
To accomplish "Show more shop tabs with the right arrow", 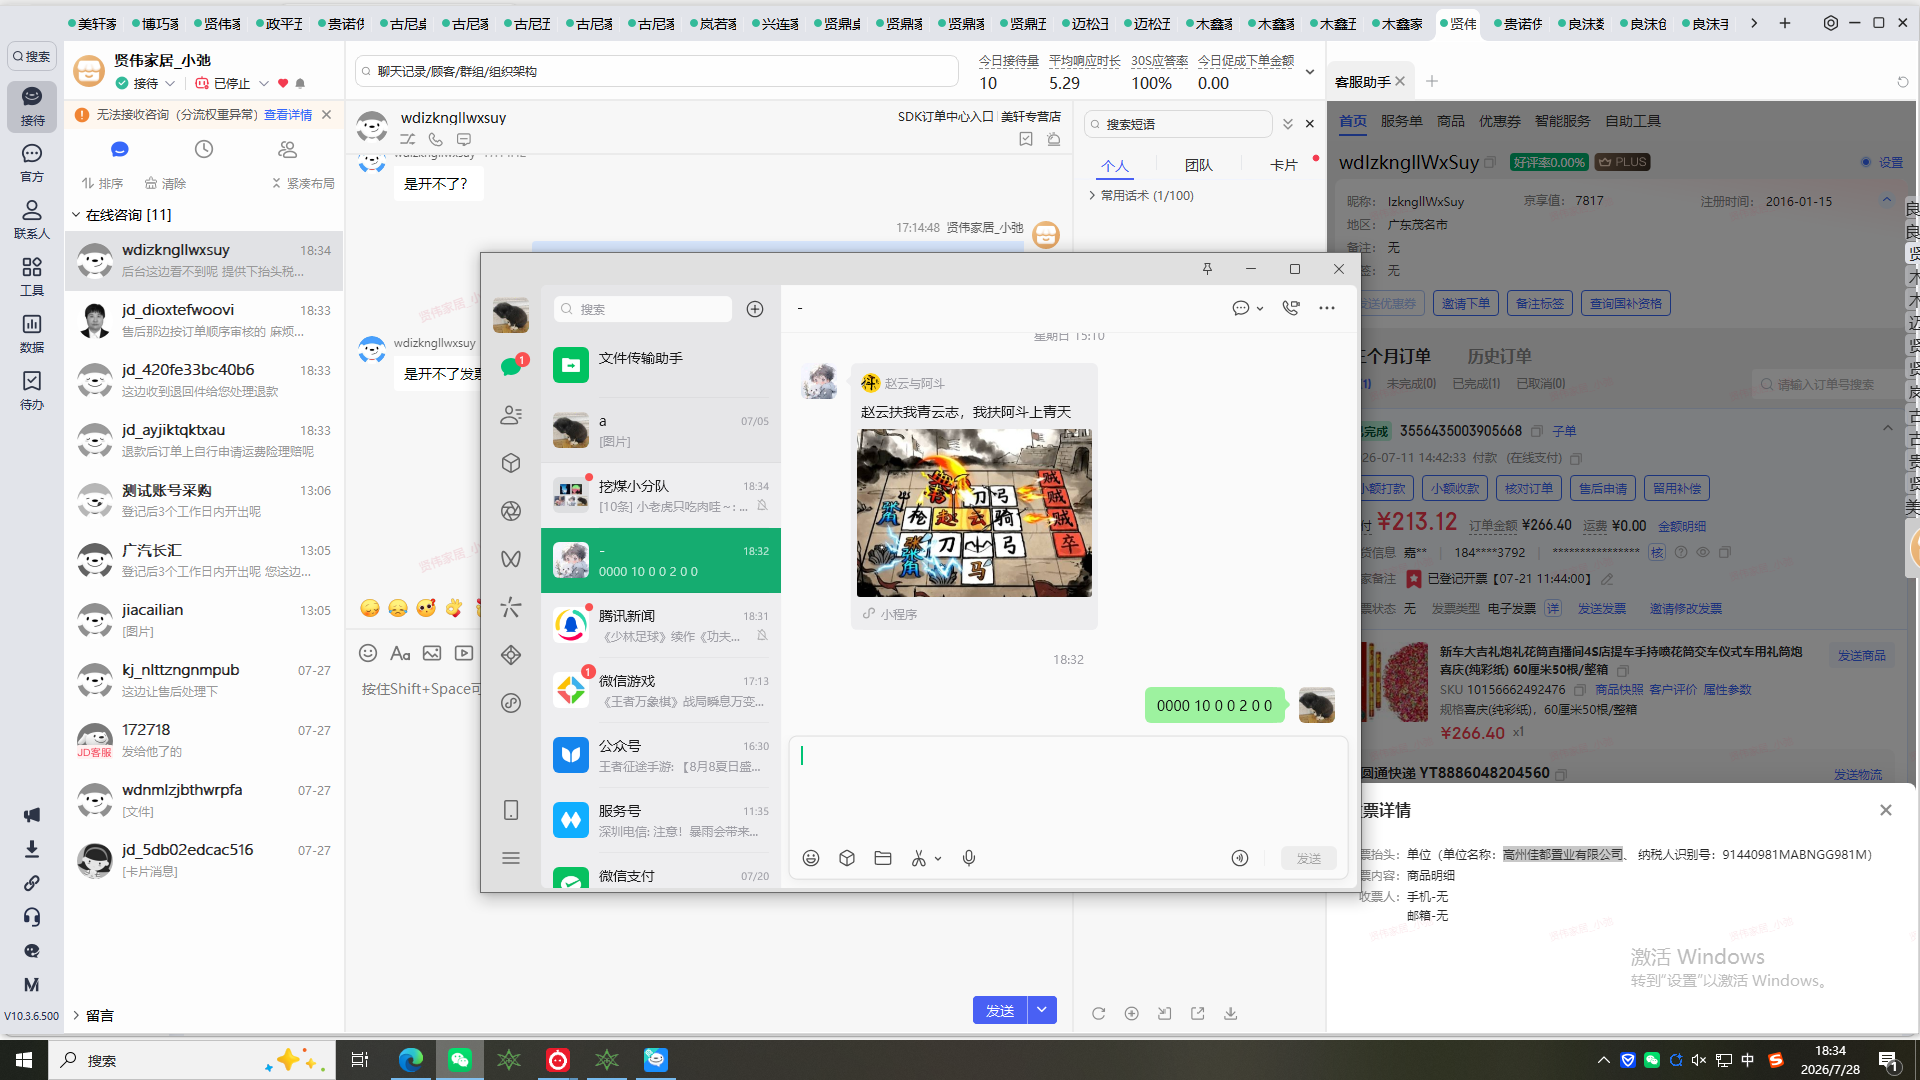I will click(x=1754, y=23).
